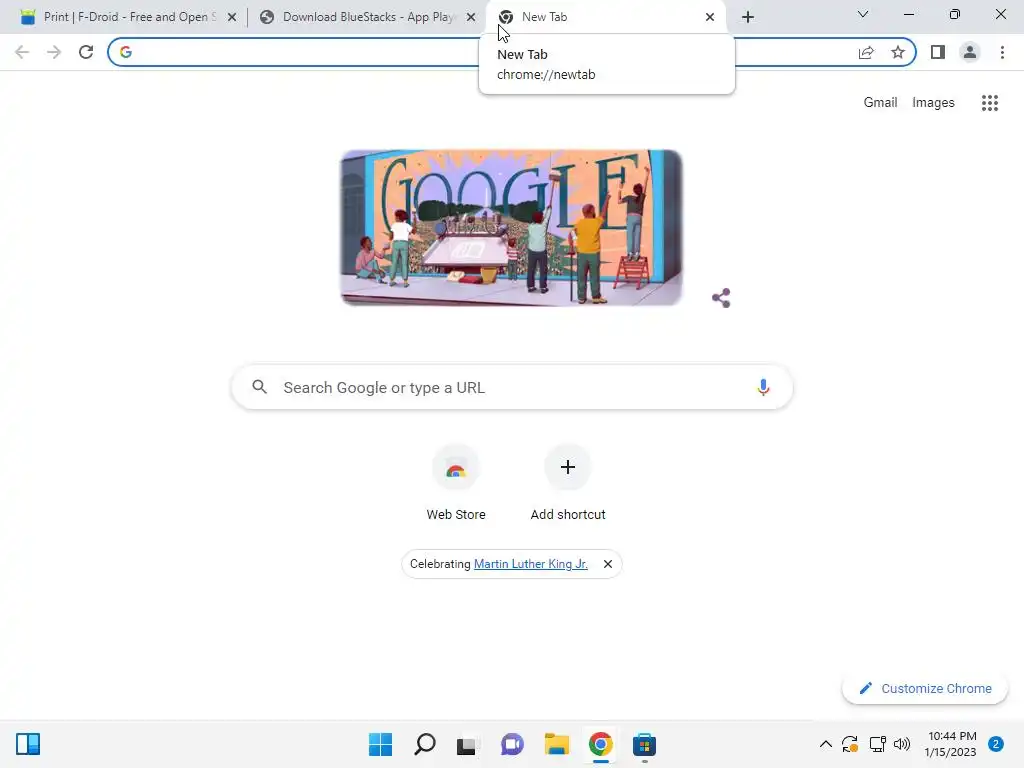Screen dimensions: 1024x768
Task: Click the Google search box
Action: [512, 387]
